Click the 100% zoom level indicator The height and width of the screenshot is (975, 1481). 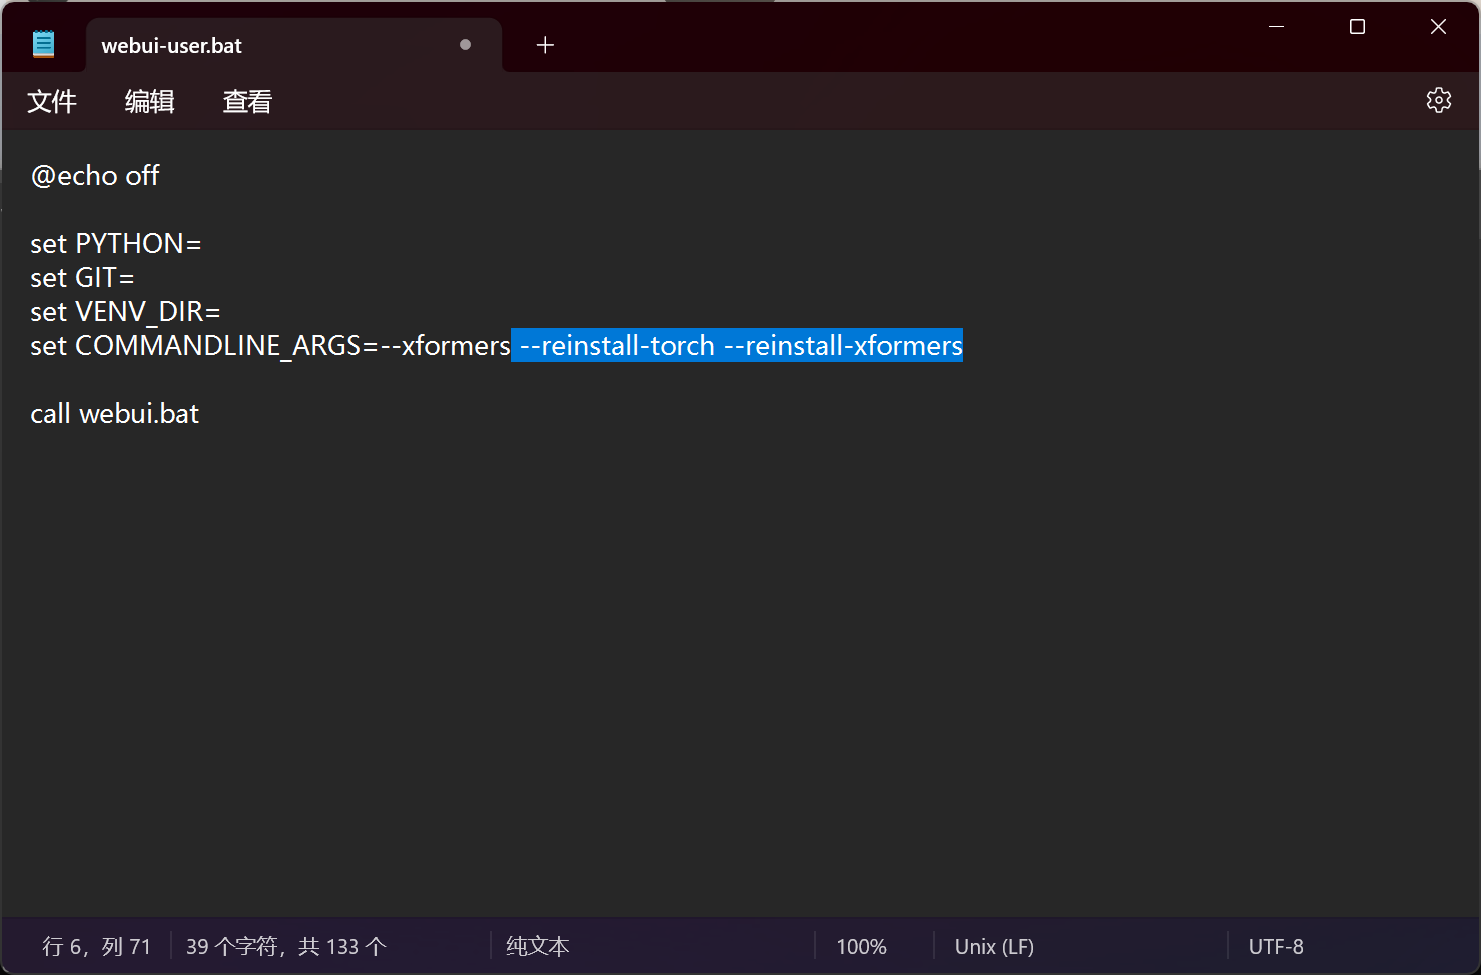tap(861, 946)
